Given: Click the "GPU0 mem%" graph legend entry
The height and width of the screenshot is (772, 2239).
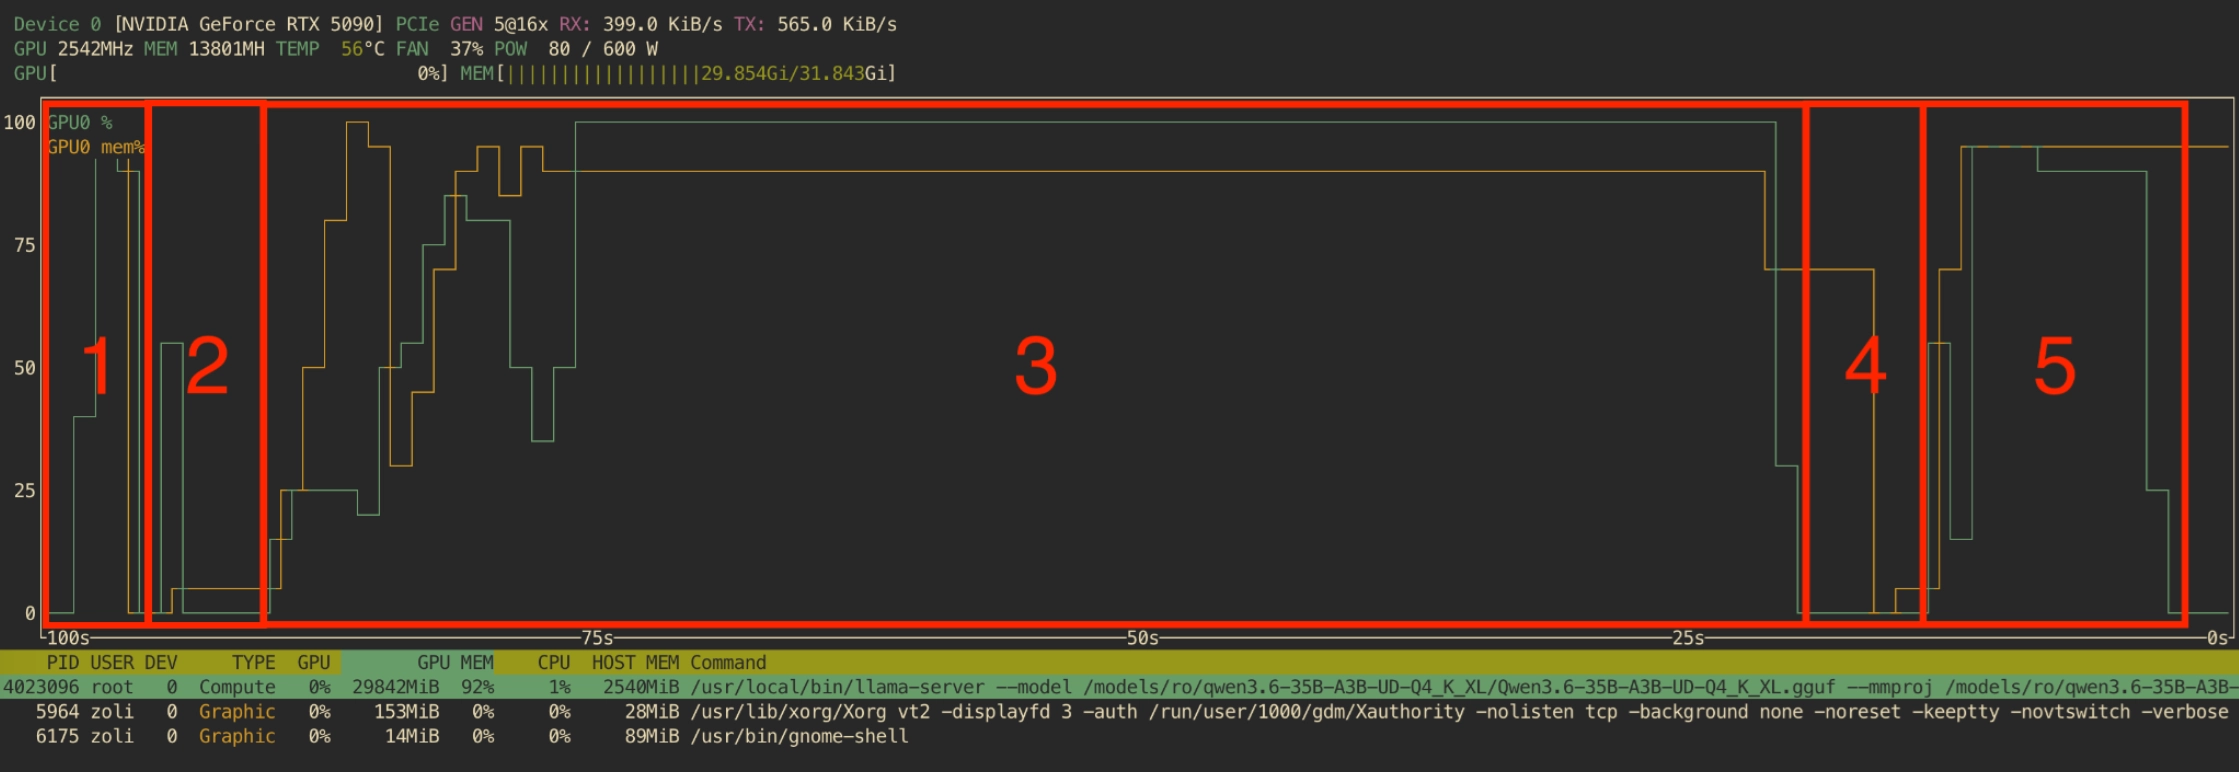Looking at the screenshot, I should pyautogui.click(x=96, y=147).
